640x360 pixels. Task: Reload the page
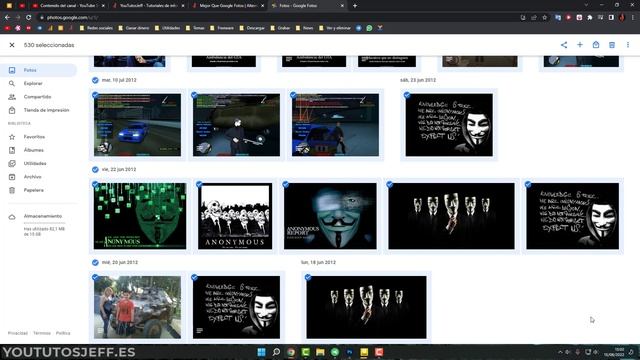tap(29, 18)
